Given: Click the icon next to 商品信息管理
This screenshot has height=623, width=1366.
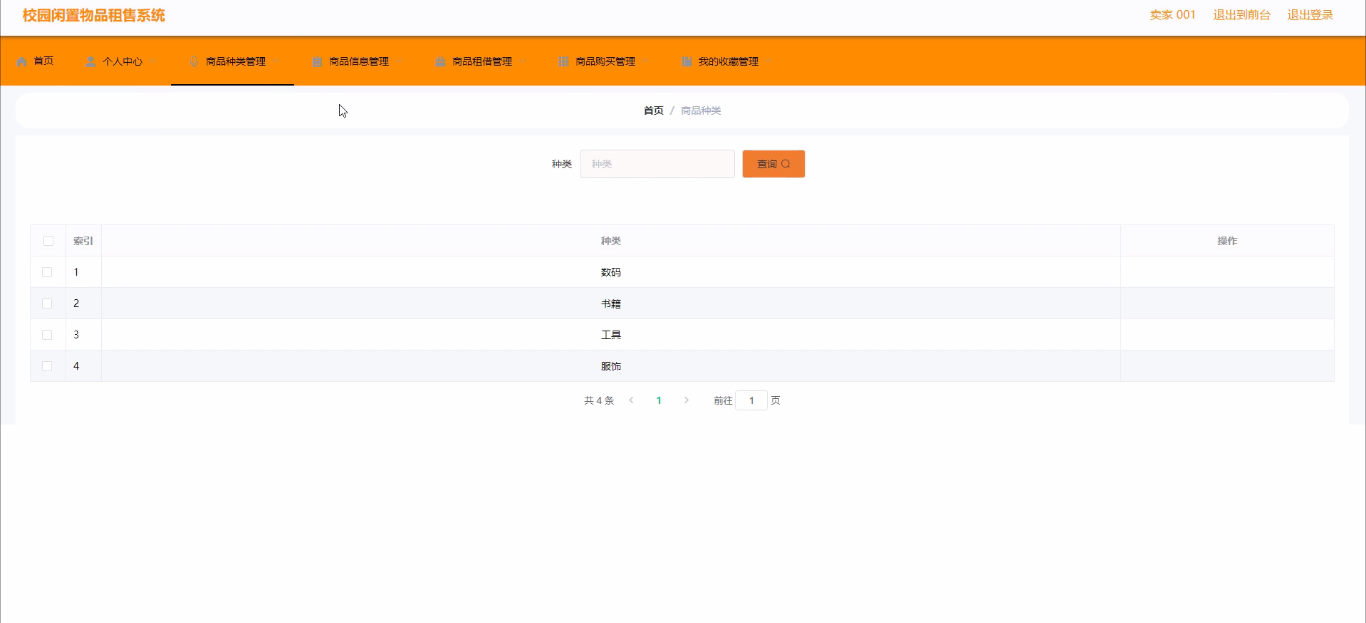Looking at the screenshot, I should point(317,62).
